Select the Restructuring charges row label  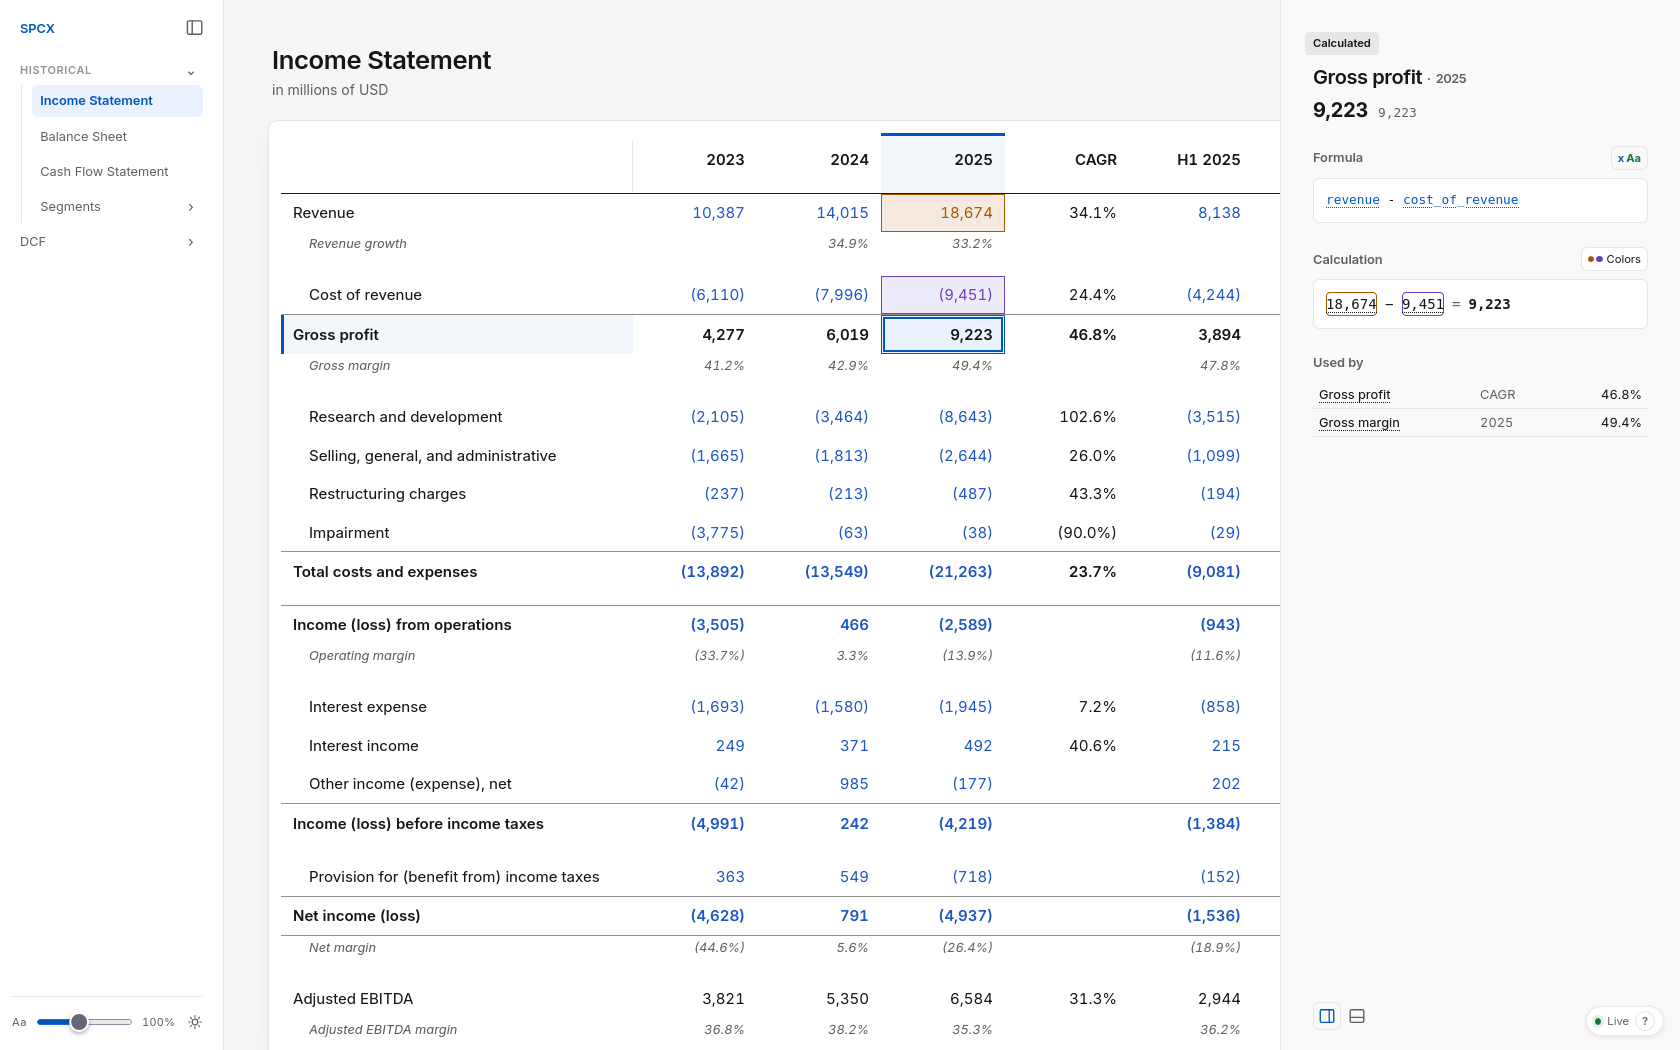pyautogui.click(x=387, y=494)
